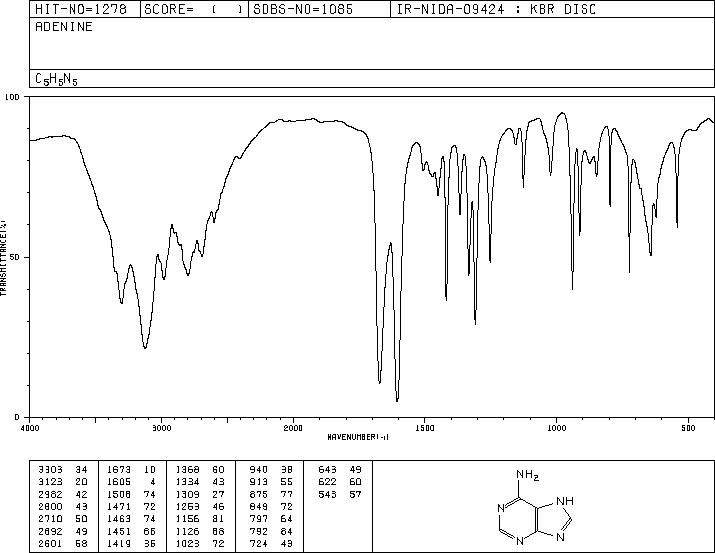The image size is (715, 553).
Task: Click transmittance value 81 beside 1156
Action: 218,519
